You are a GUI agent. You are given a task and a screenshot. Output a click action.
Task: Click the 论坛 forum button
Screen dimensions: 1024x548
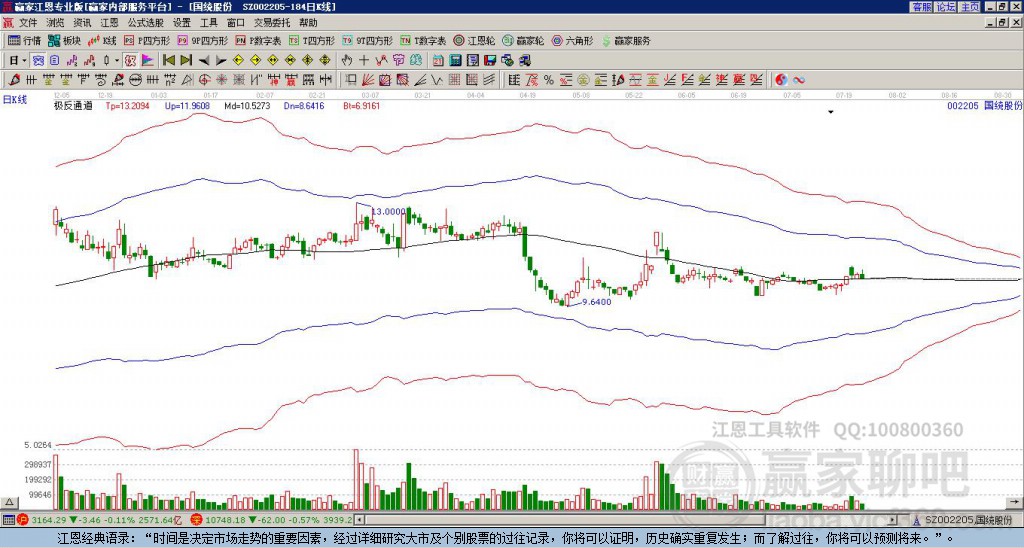pyautogui.click(x=945, y=7)
